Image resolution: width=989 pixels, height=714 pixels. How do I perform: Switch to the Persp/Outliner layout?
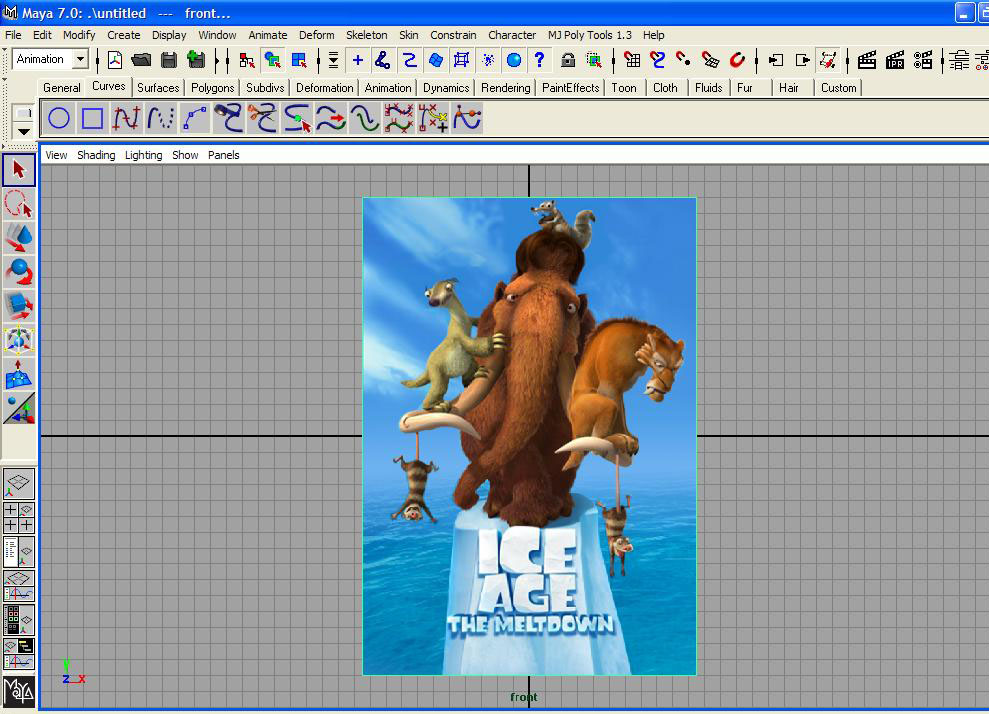(19, 552)
